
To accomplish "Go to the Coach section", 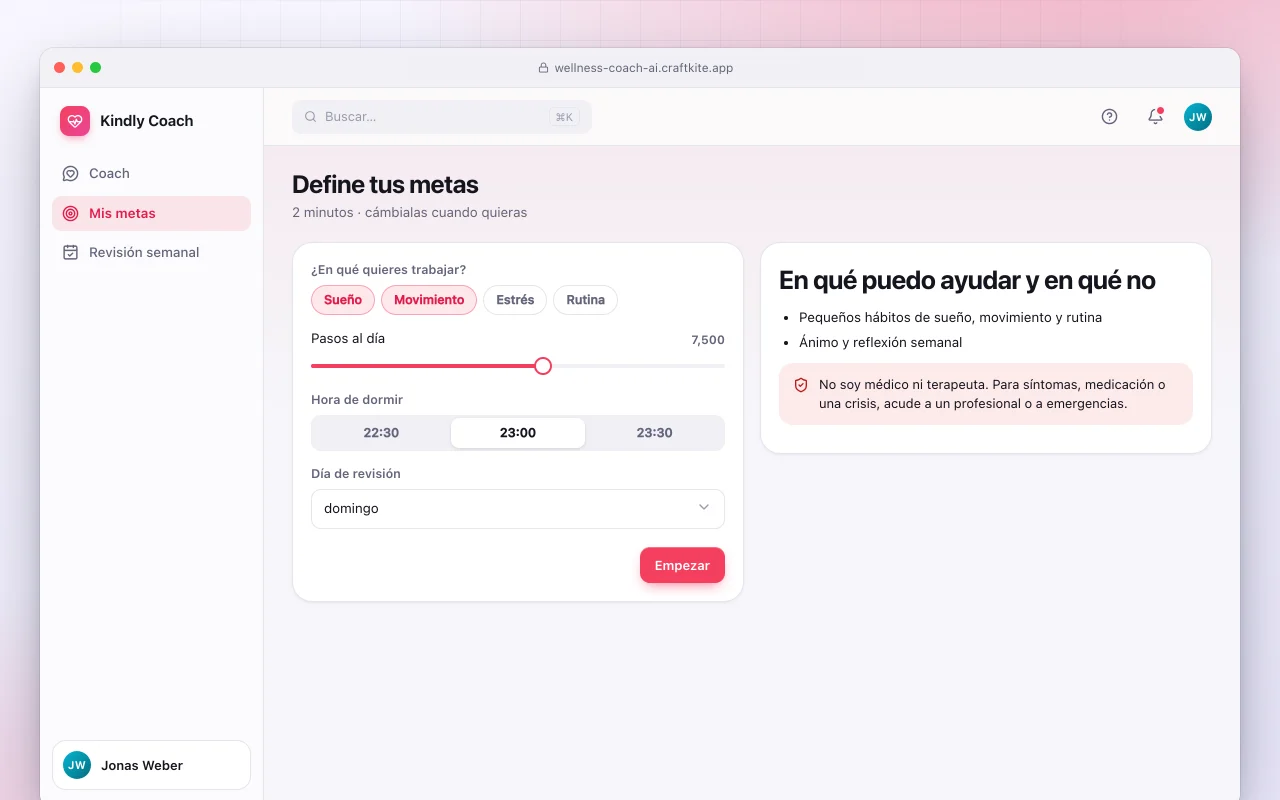I will (151, 173).
